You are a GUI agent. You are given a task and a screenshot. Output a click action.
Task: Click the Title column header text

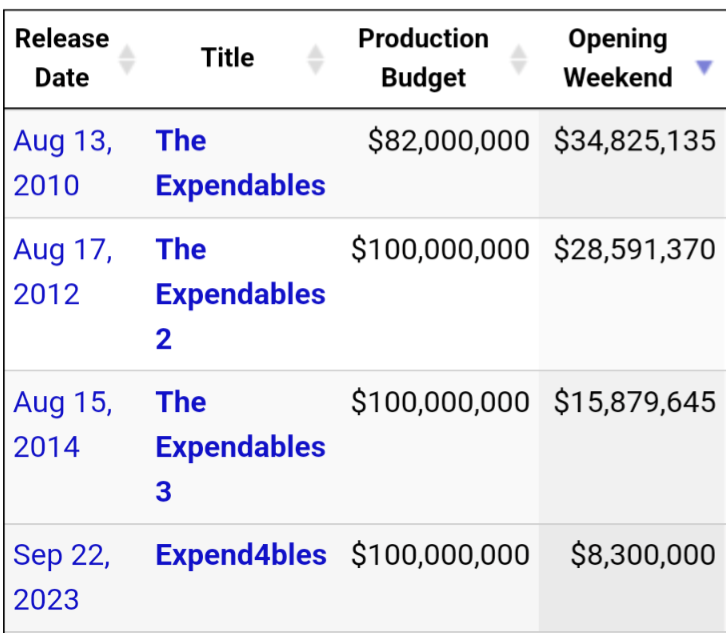228,58
